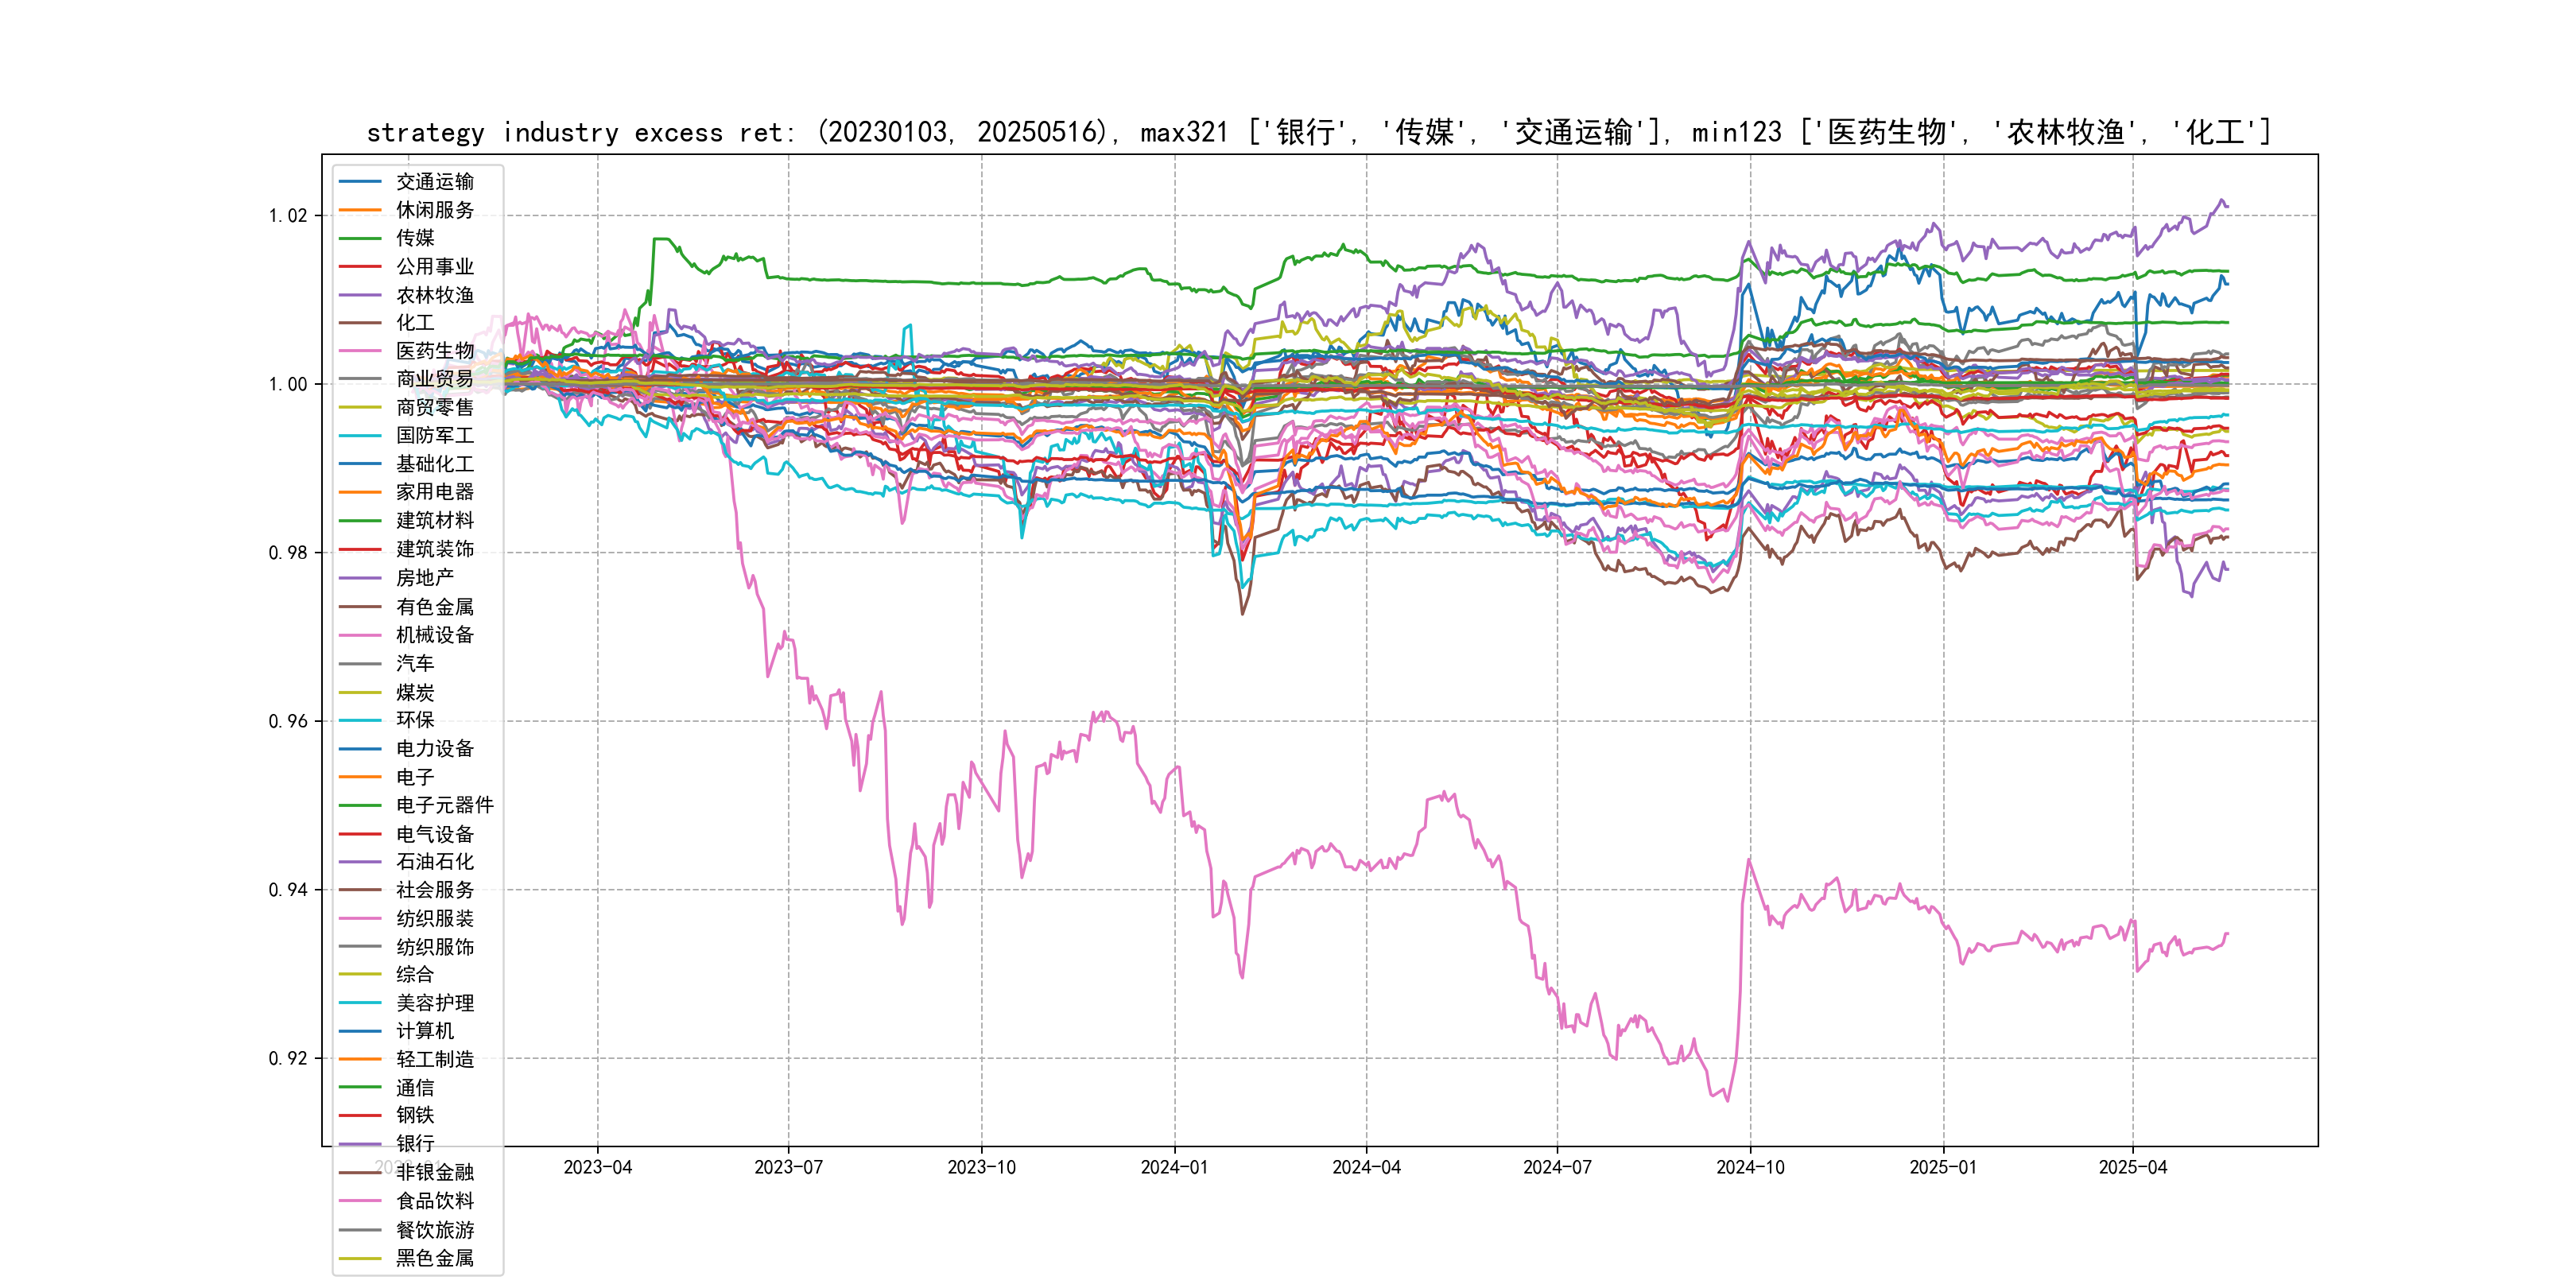Image resolution: width=2576 pixels, height=1288 pixels.
Task: Click the 0.92 y-axis value label
Action: tap(288, 1058)
